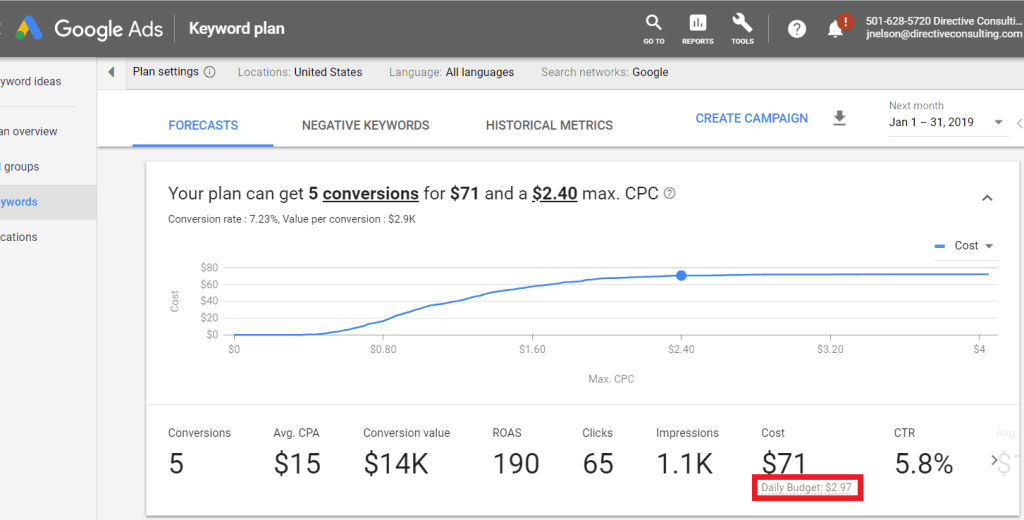Click the Create Campaign button
1024x520 pixels.
tap(752, 118)
